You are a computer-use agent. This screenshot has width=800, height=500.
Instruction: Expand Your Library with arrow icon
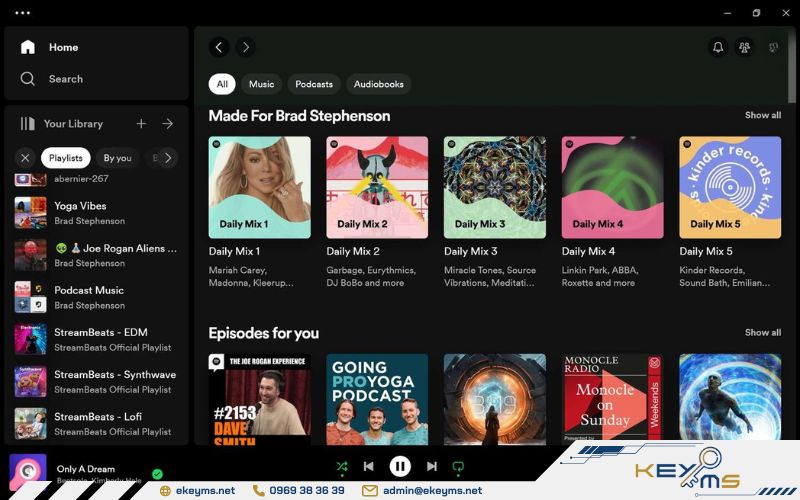[167, 123]
